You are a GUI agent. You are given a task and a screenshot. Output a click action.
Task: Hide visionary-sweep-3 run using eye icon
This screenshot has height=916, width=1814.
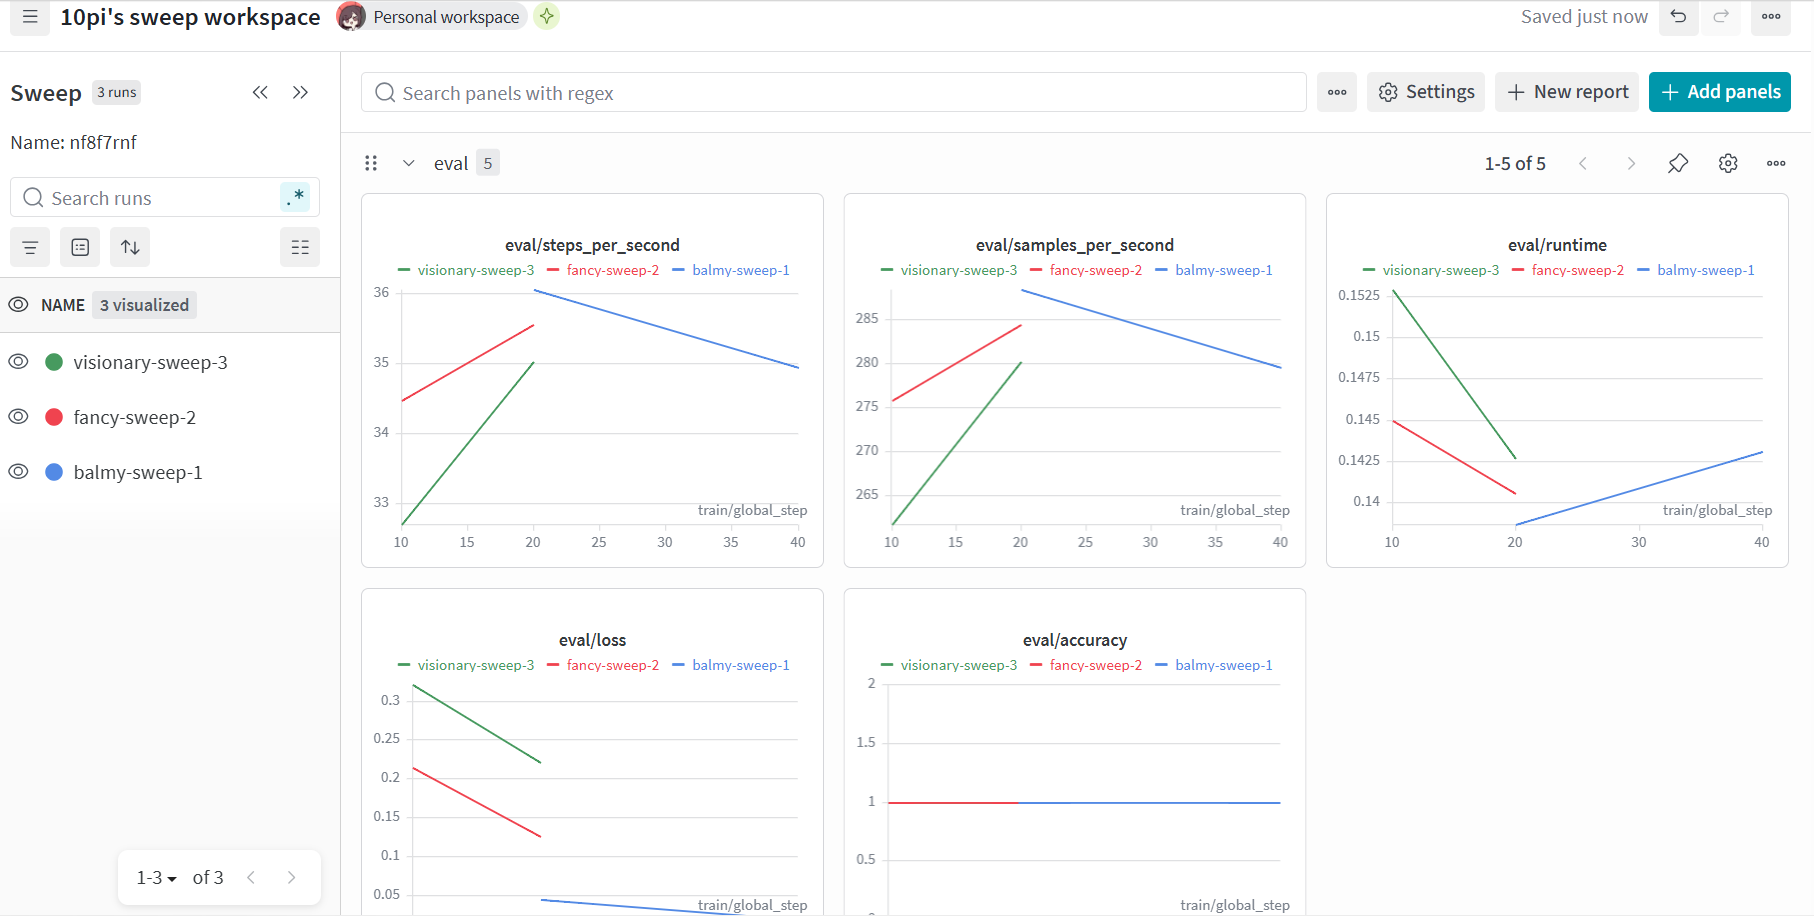pyautogui.click(x=18, y=362)
